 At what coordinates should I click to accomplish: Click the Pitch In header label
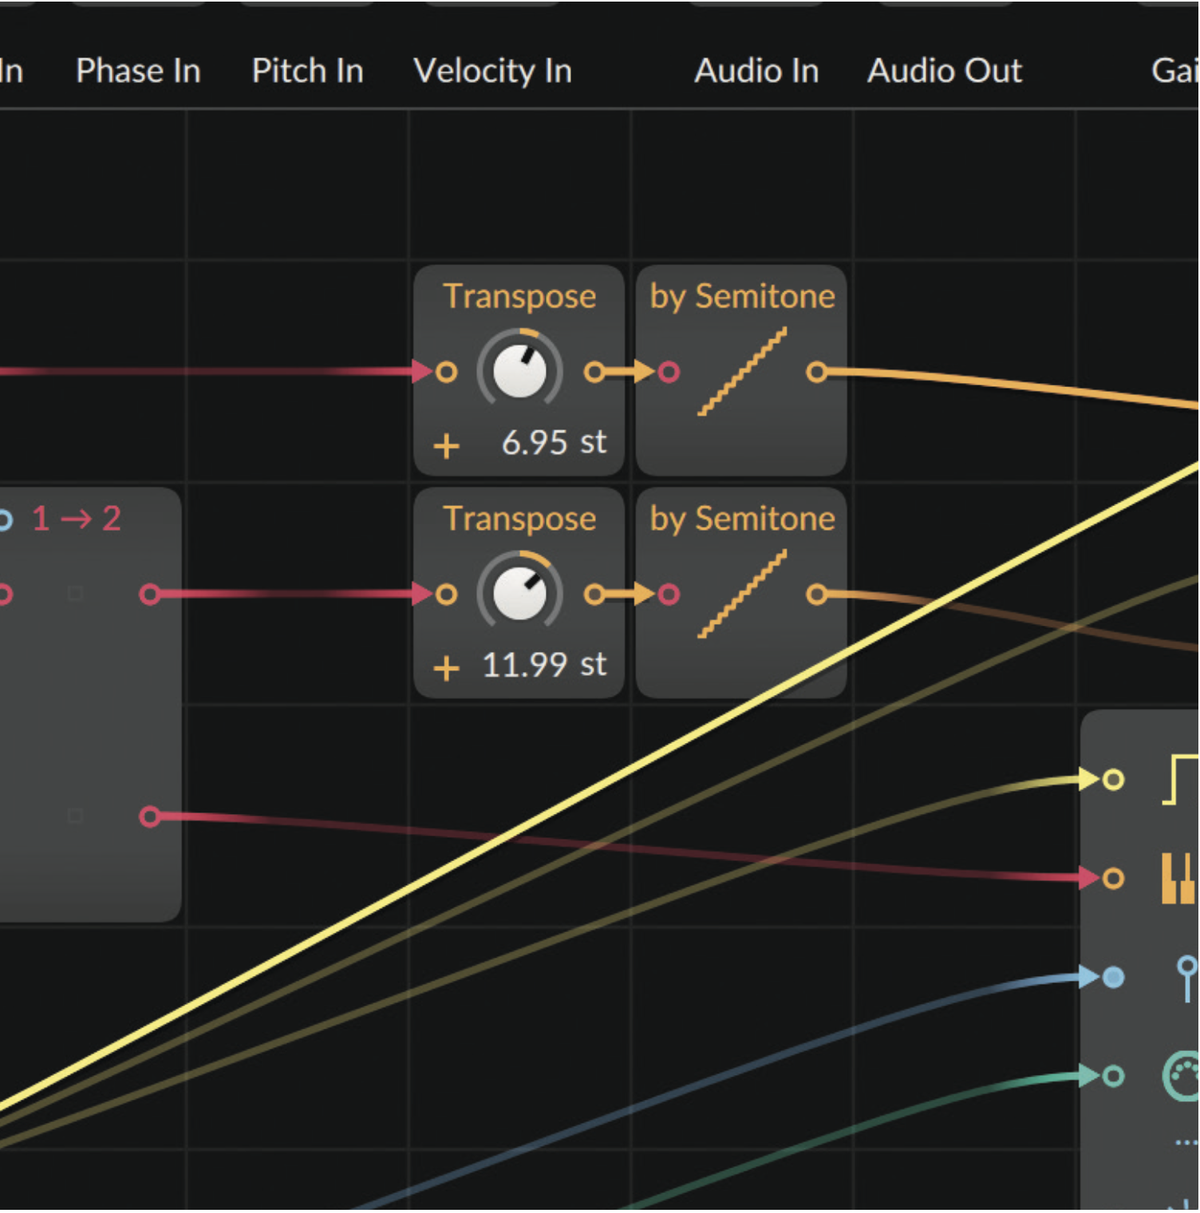[306, 70]
